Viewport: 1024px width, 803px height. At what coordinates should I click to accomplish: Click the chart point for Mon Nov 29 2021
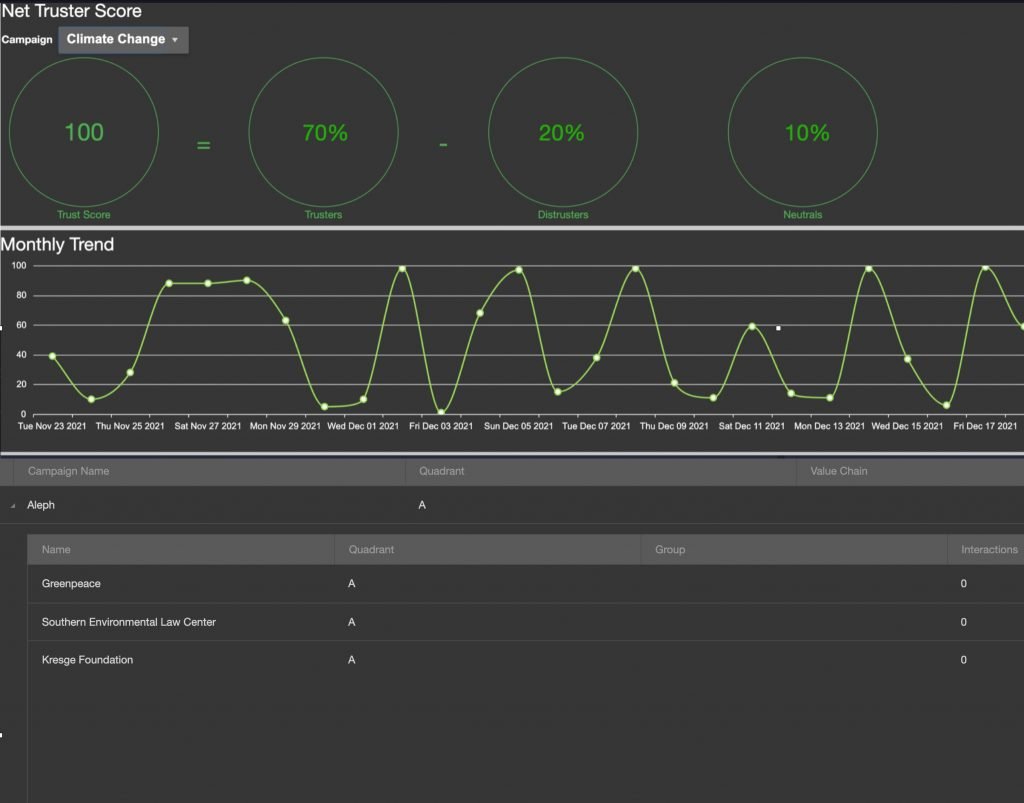click(285, 321)
